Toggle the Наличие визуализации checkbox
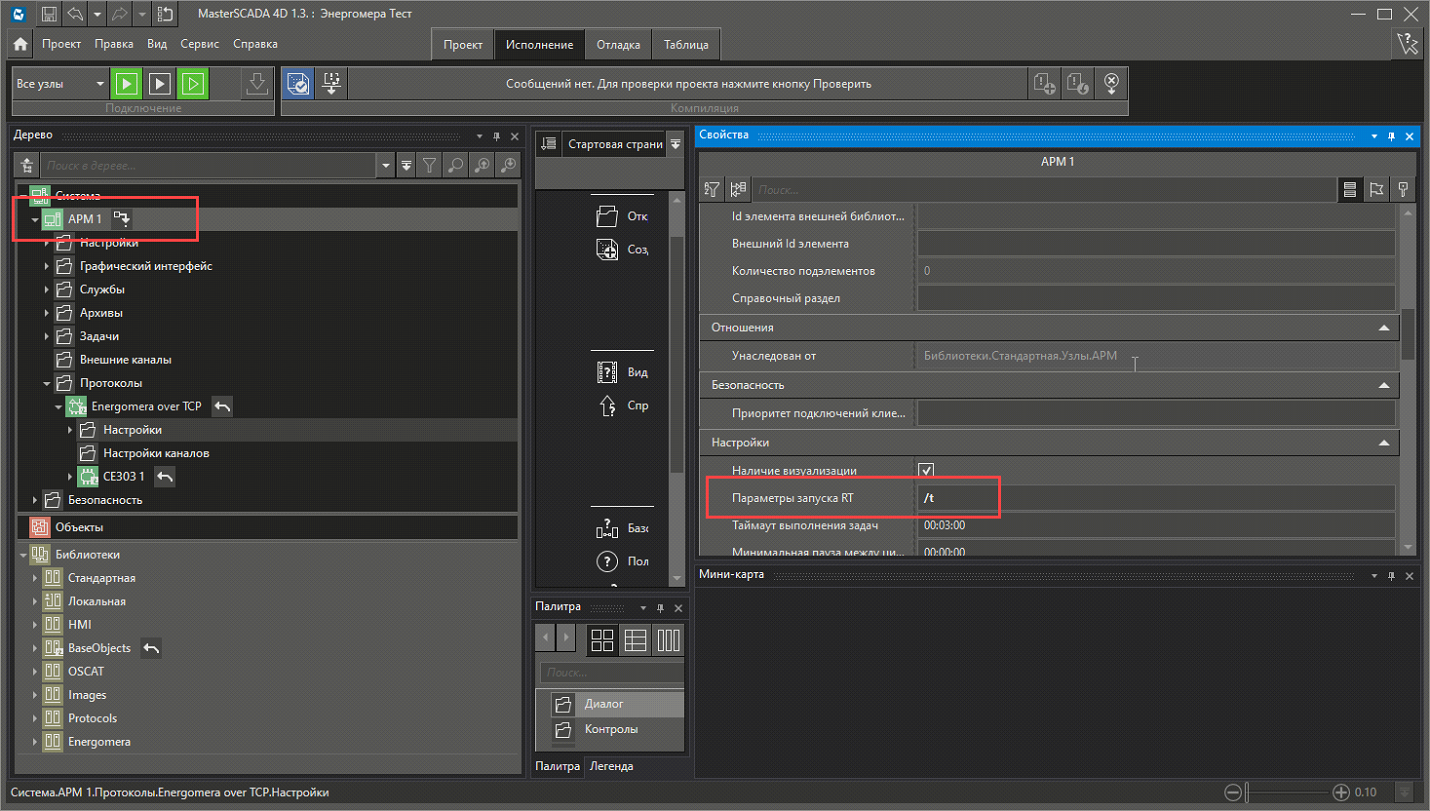1430x811 pixels. tap(926, 470)
